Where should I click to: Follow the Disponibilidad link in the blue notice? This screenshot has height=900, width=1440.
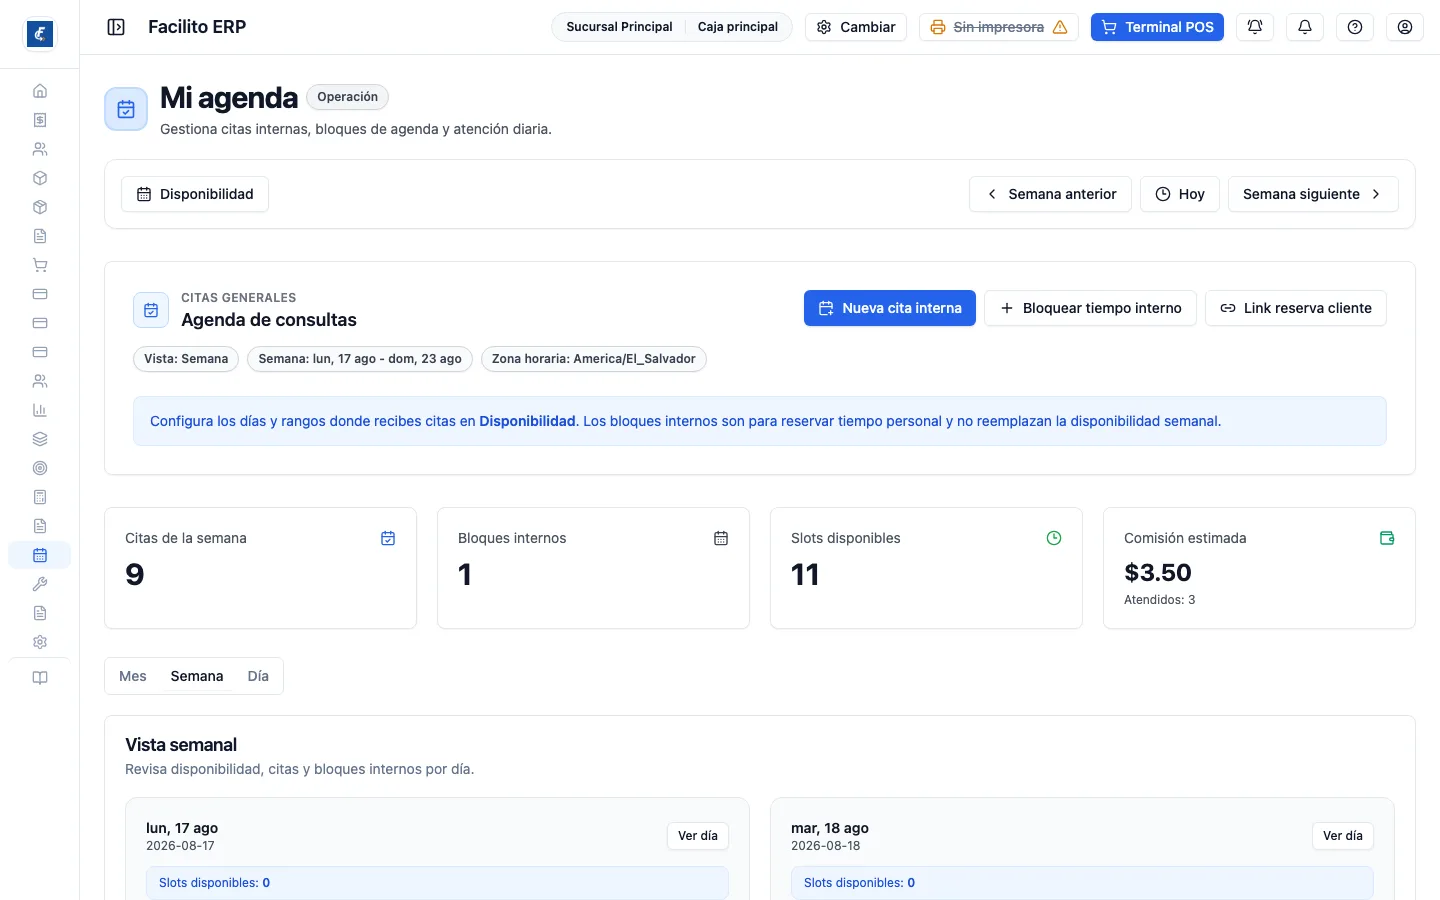pyautogui.click(x=527, y=421)
